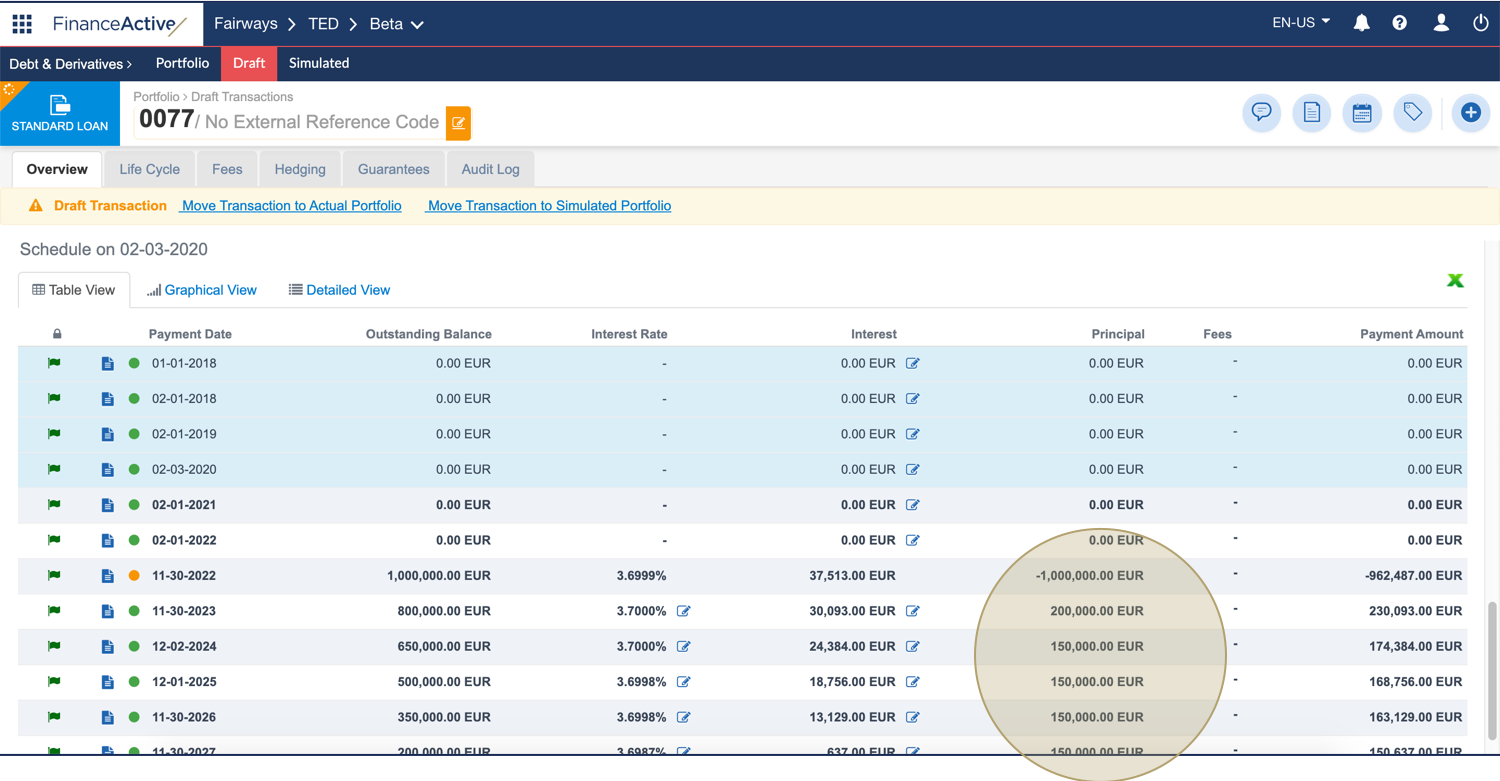Click the blue plus icon to add new item
This screenshot has height=781, width=1500.
(x=1470, y=113)
